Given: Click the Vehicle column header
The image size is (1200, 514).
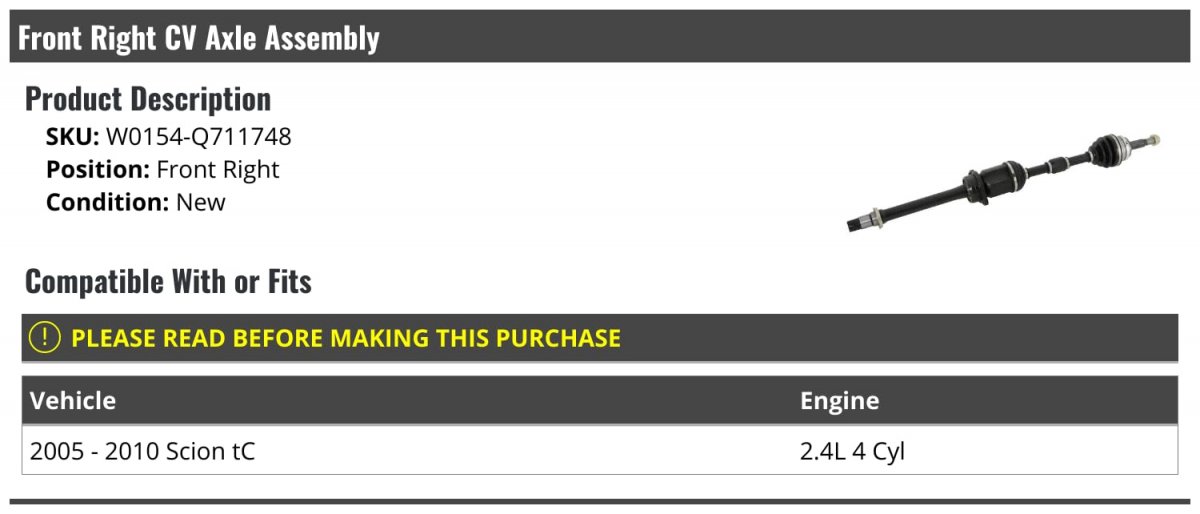Looking at the screenshot, I should [x=73, y=401].
